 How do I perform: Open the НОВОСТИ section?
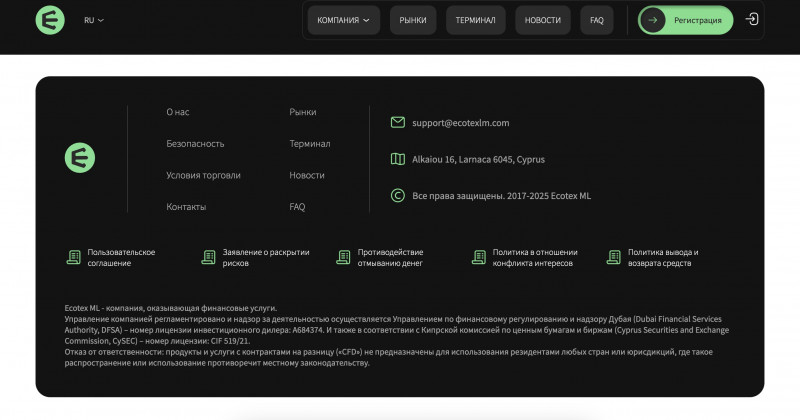543,20
